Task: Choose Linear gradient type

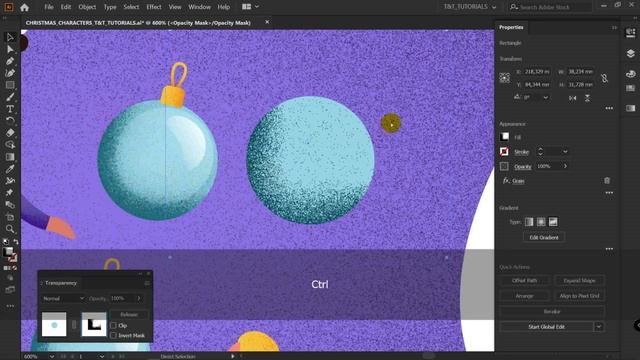Action: tap(529, 222)
